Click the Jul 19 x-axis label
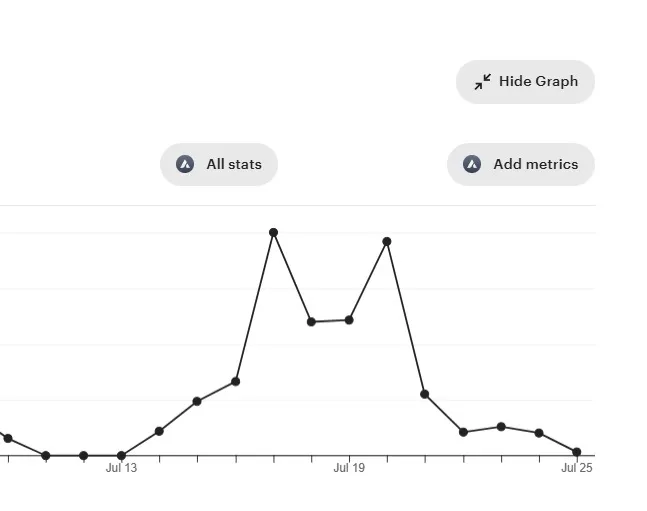 pyautogui.click(x=349, y=468)
